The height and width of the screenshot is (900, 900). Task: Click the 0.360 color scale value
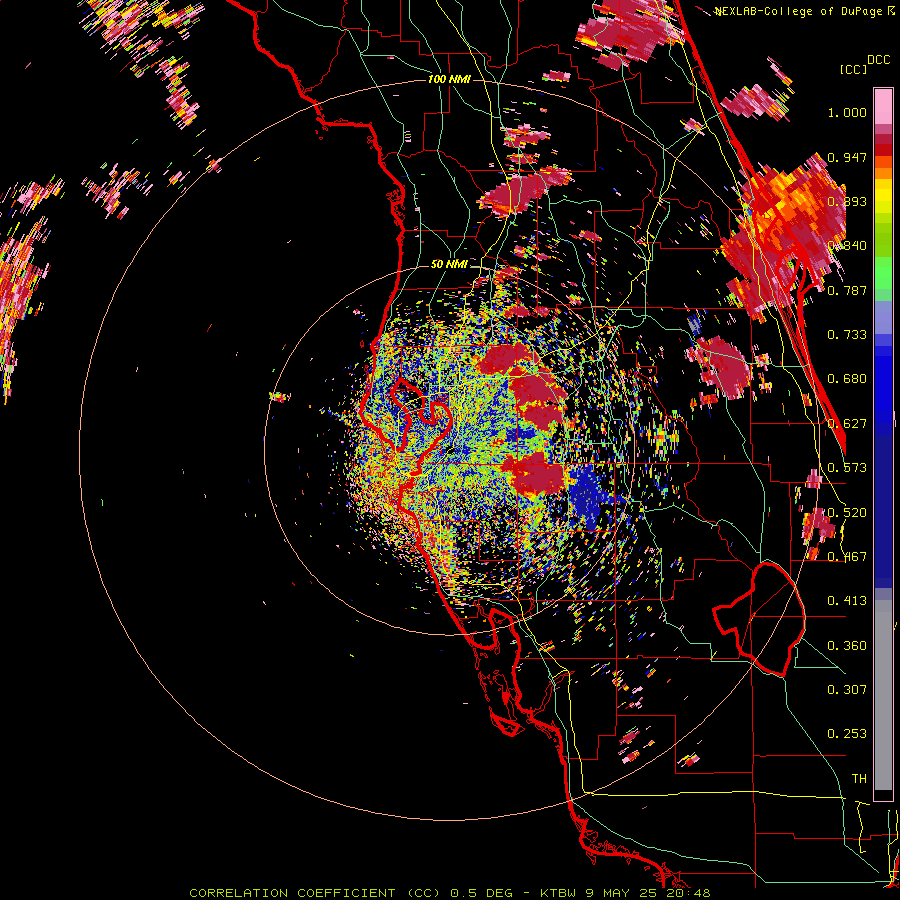847,646
